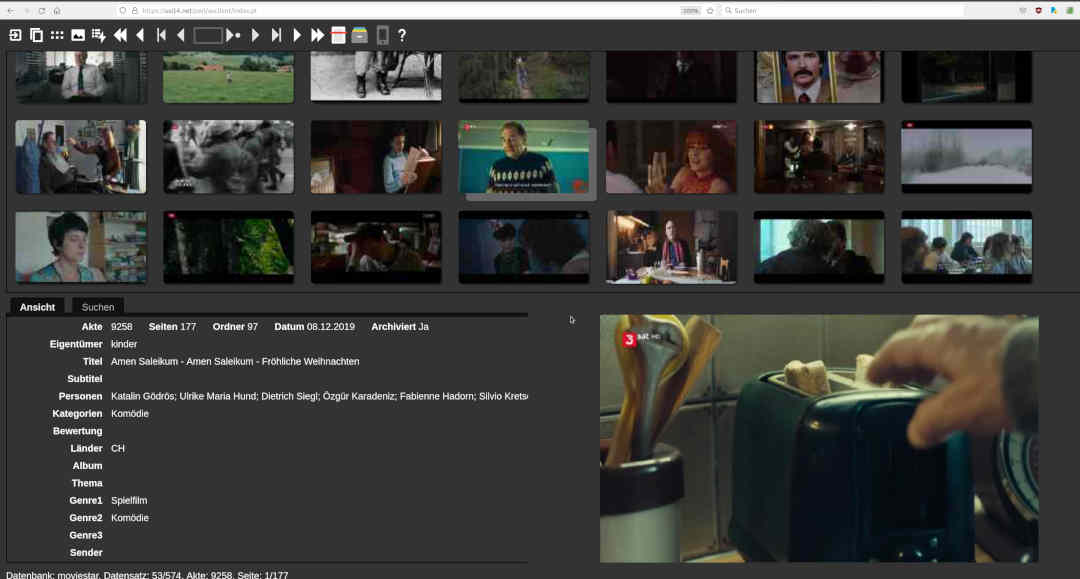Click the browser Suchen search box
The image size is (1080, 579).
click(844, 11)
